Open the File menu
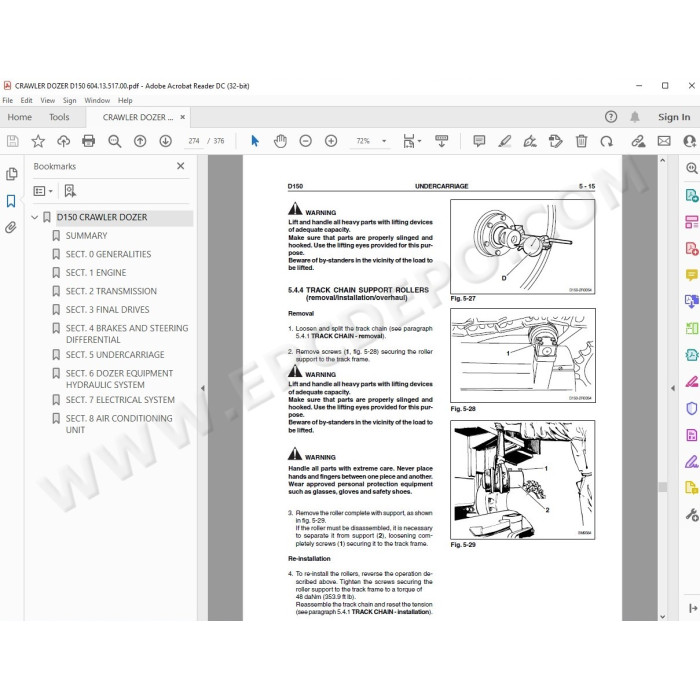Viewport: 700px width, 700px height. [8, 100]
